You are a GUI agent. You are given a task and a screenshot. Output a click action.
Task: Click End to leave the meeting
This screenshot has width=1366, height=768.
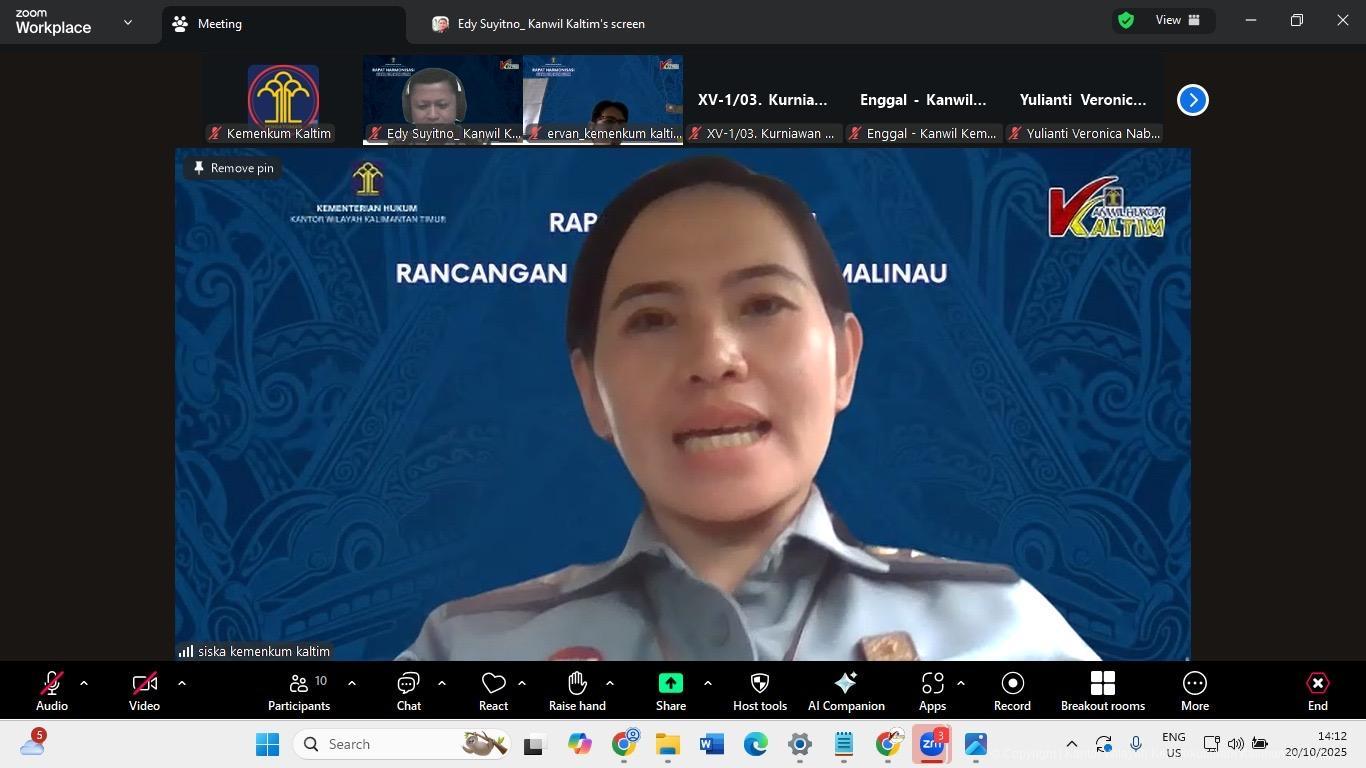coord(1317,691)
